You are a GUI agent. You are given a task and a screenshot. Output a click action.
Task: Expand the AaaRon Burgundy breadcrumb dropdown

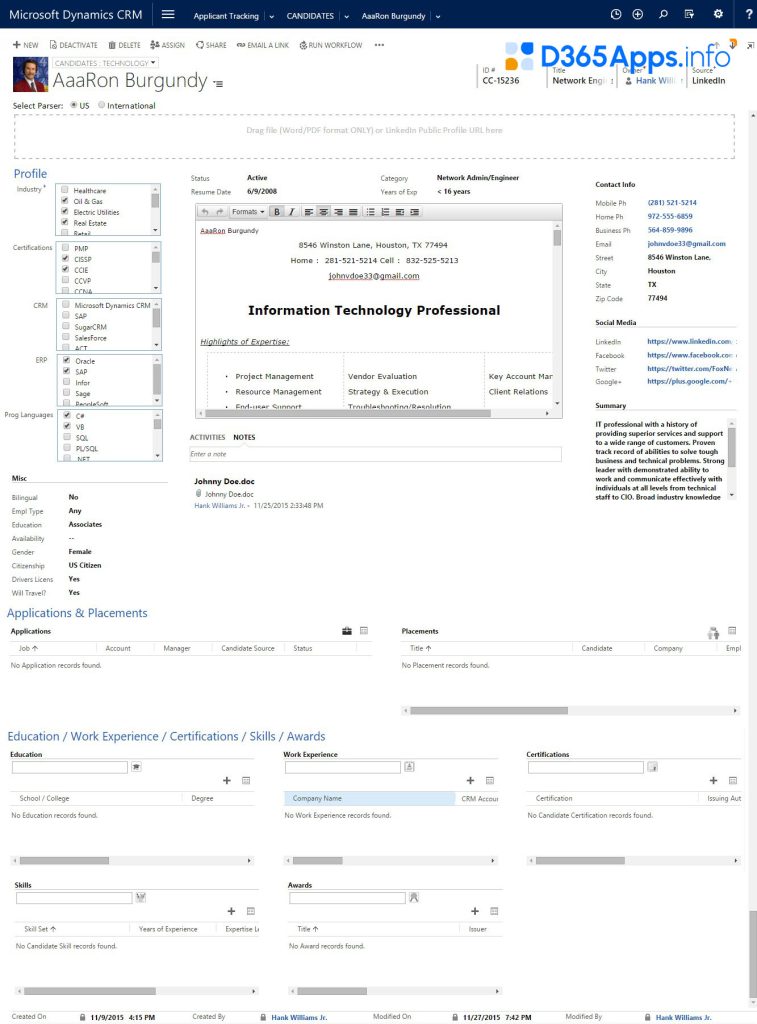[438, 16]
